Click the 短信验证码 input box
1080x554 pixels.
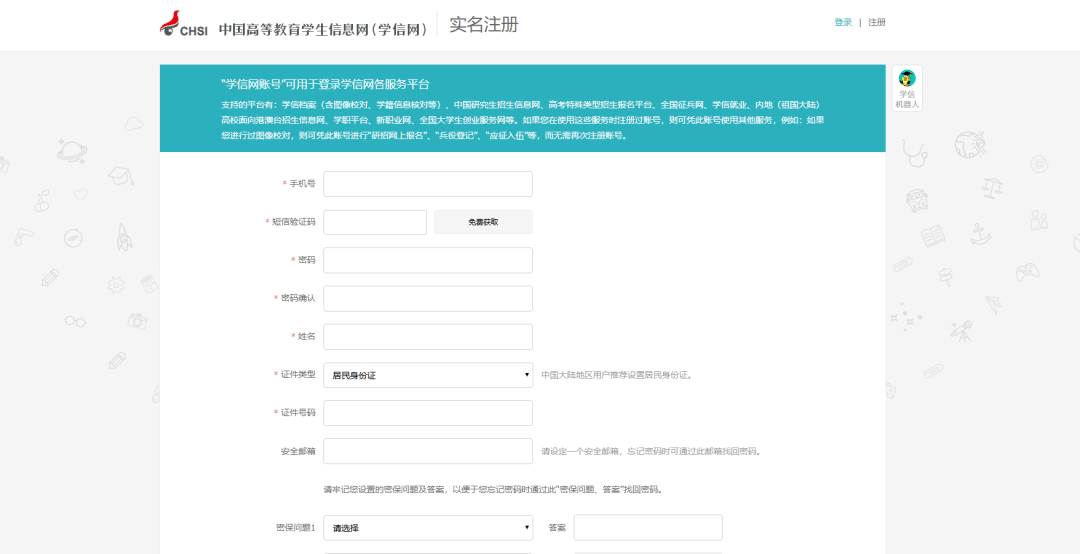click(375, 222)
